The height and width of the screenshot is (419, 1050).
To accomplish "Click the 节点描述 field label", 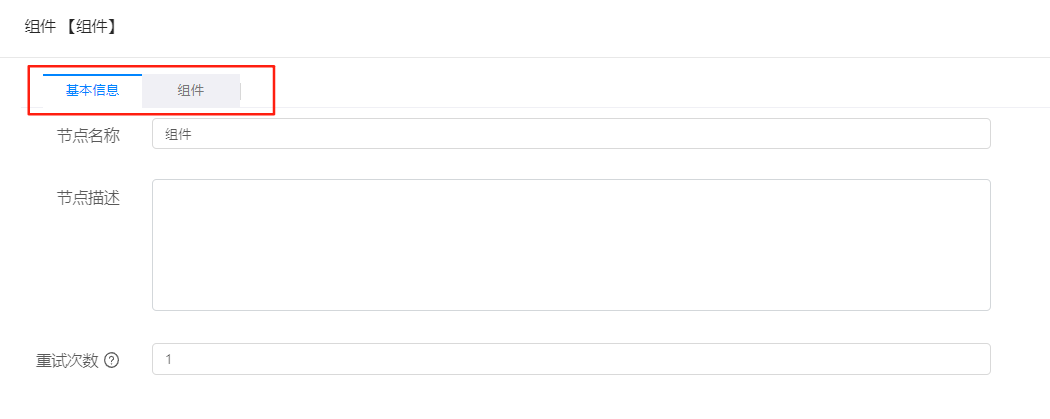I will [x=88, y=197].
